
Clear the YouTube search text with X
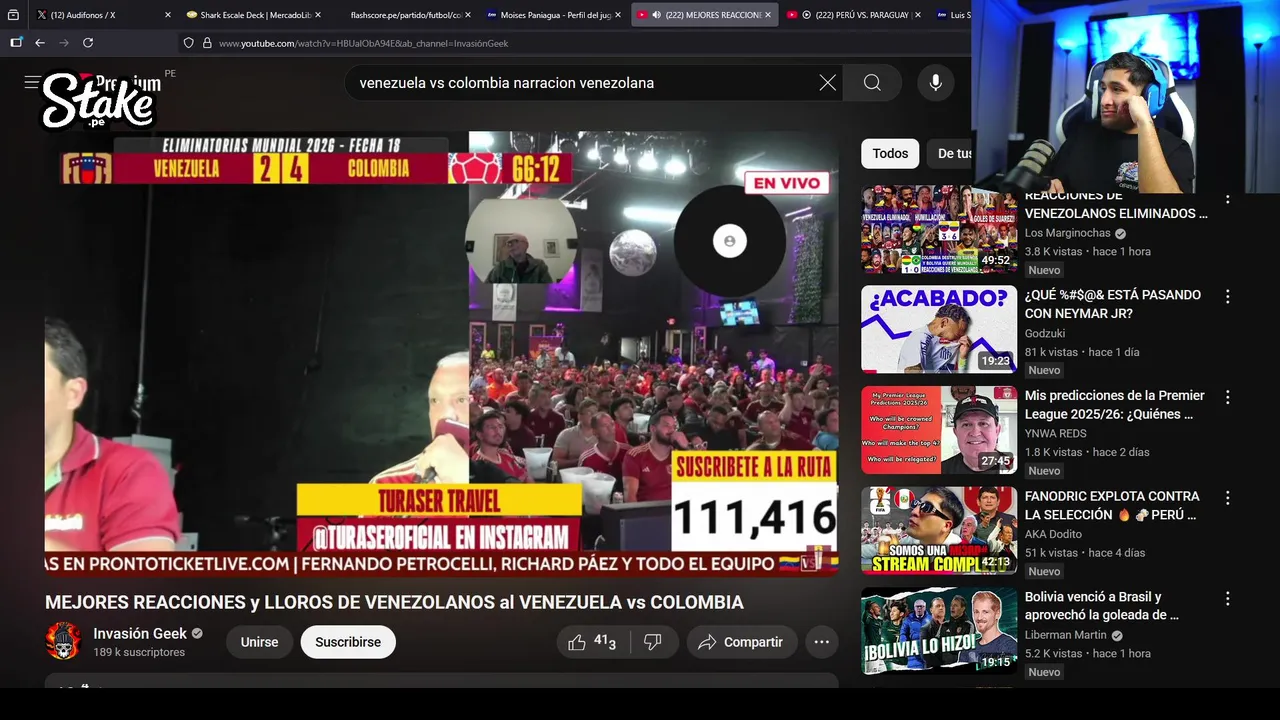(x=828, y=83)
